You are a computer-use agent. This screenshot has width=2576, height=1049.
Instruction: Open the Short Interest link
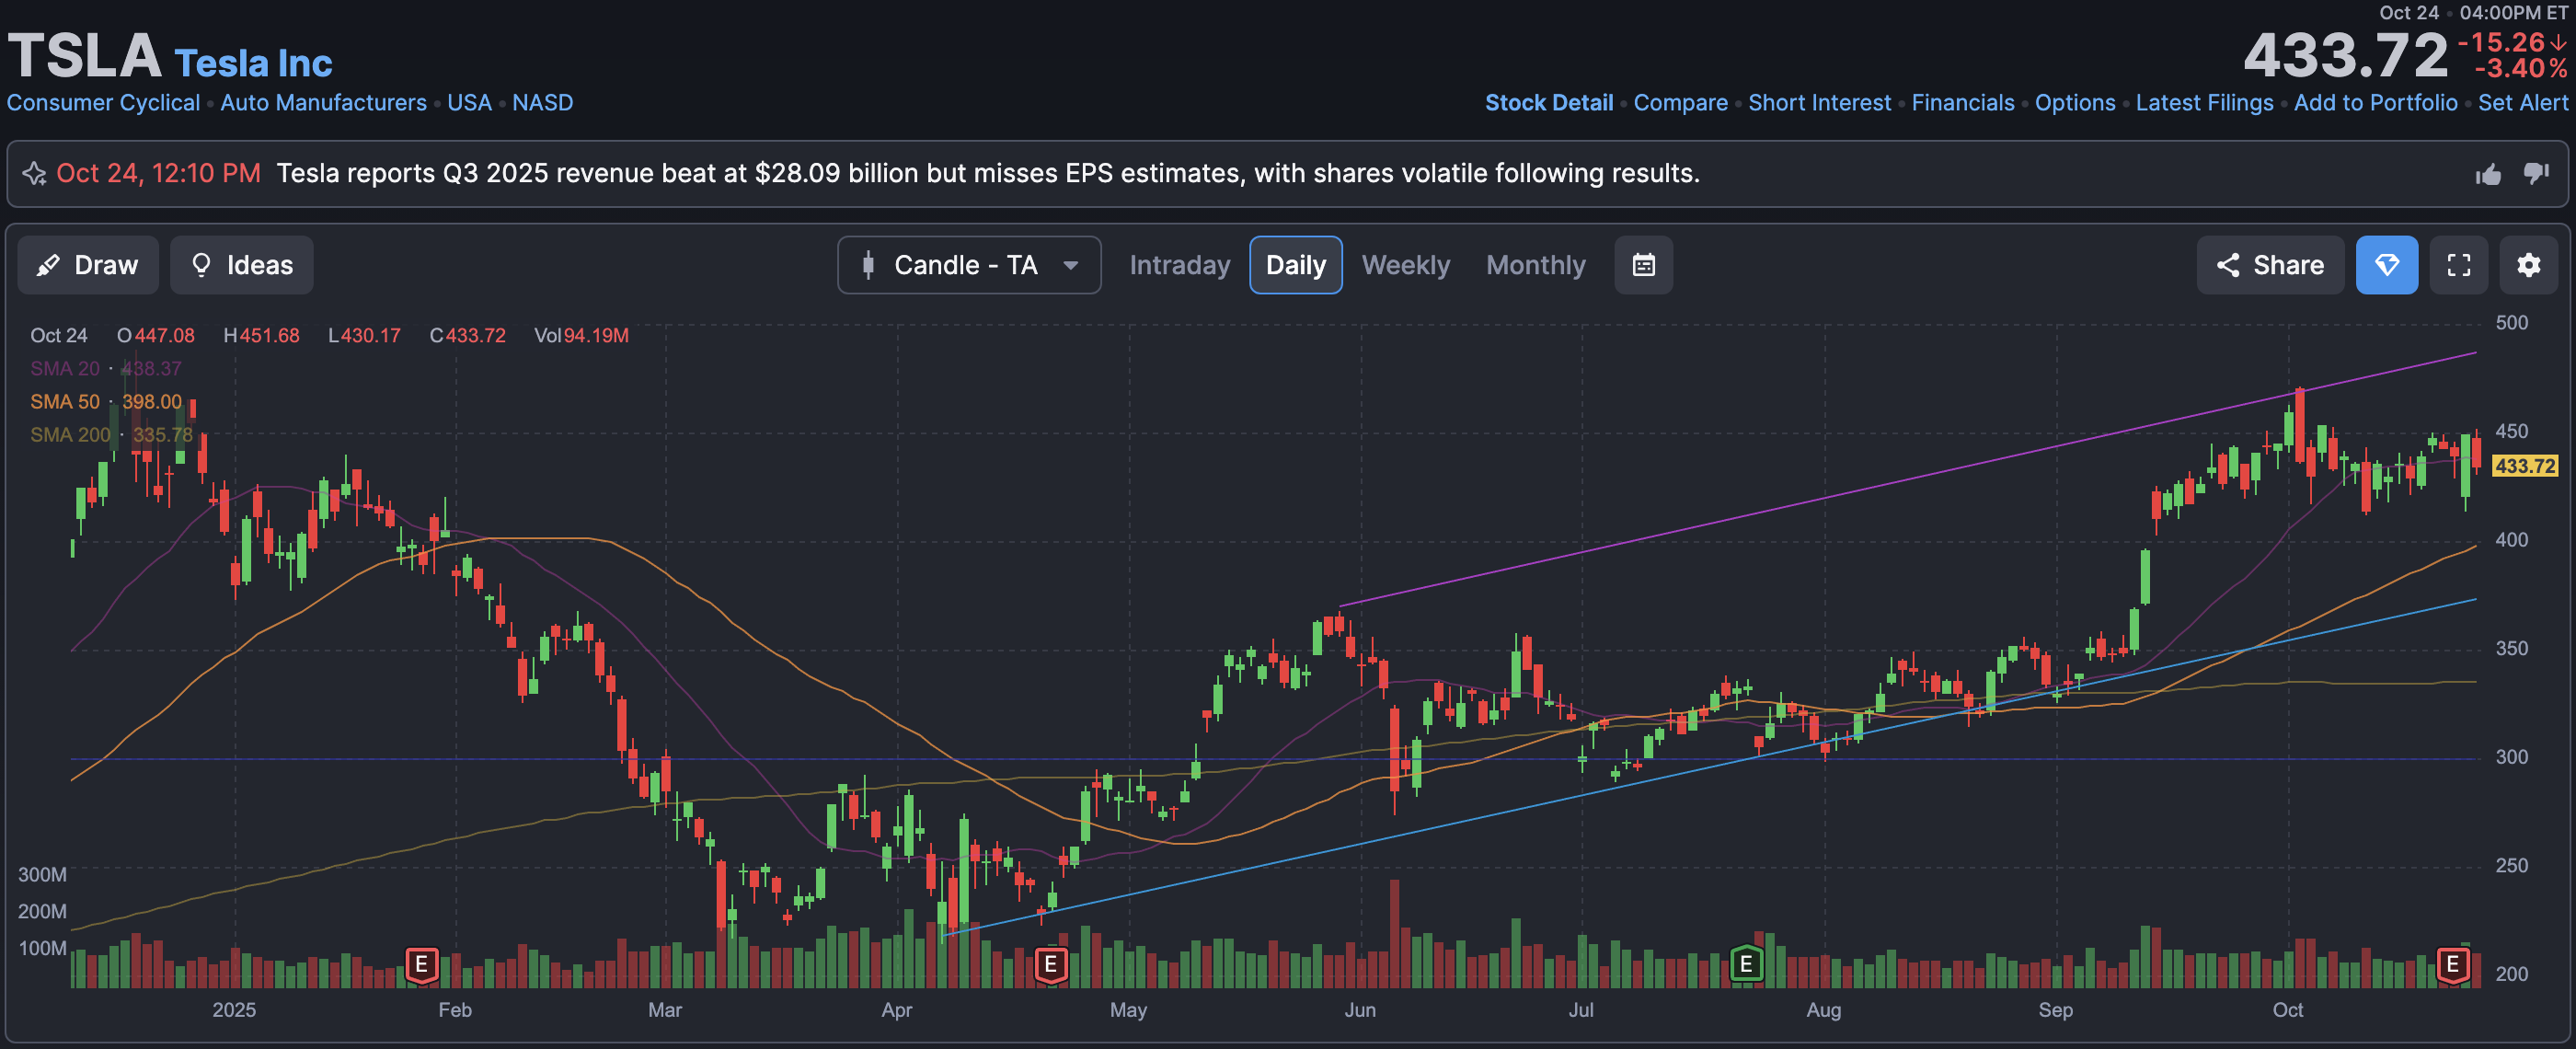[x=1819, y=103]
